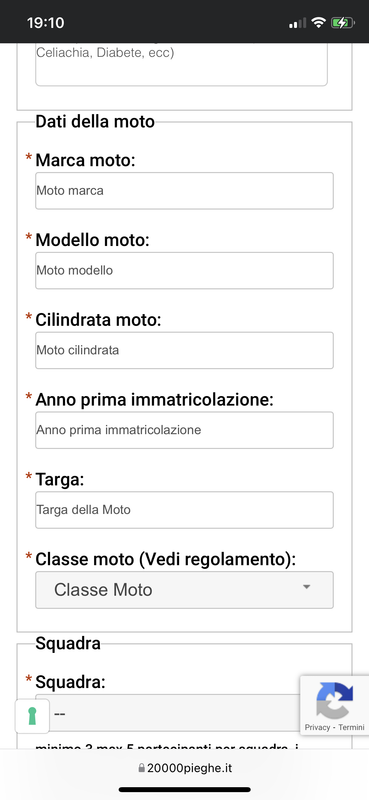369x800 pixels.
Task: Tap the Wi-Fi status icon
Action: click(x=318, y=22)
